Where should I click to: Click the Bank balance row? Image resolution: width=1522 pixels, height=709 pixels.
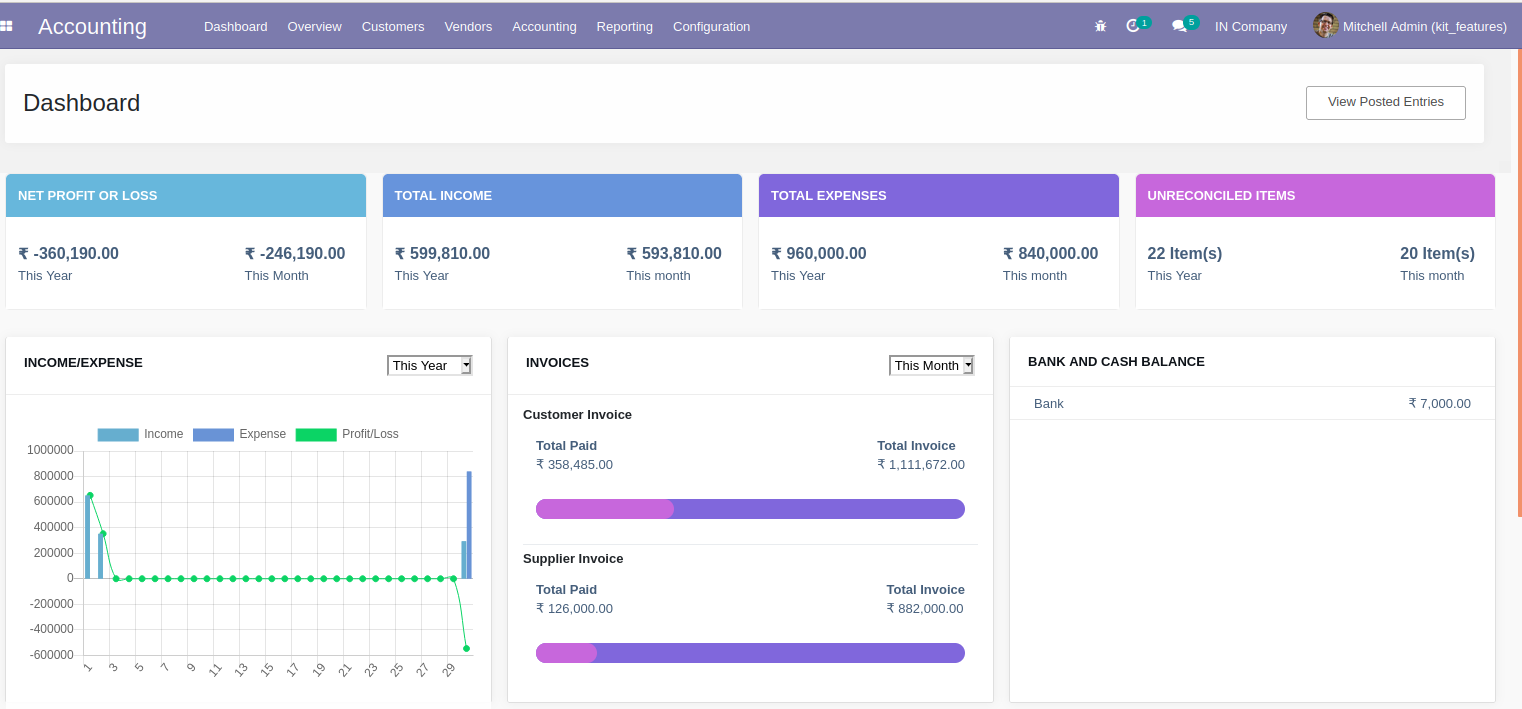tap(1251, 403)
